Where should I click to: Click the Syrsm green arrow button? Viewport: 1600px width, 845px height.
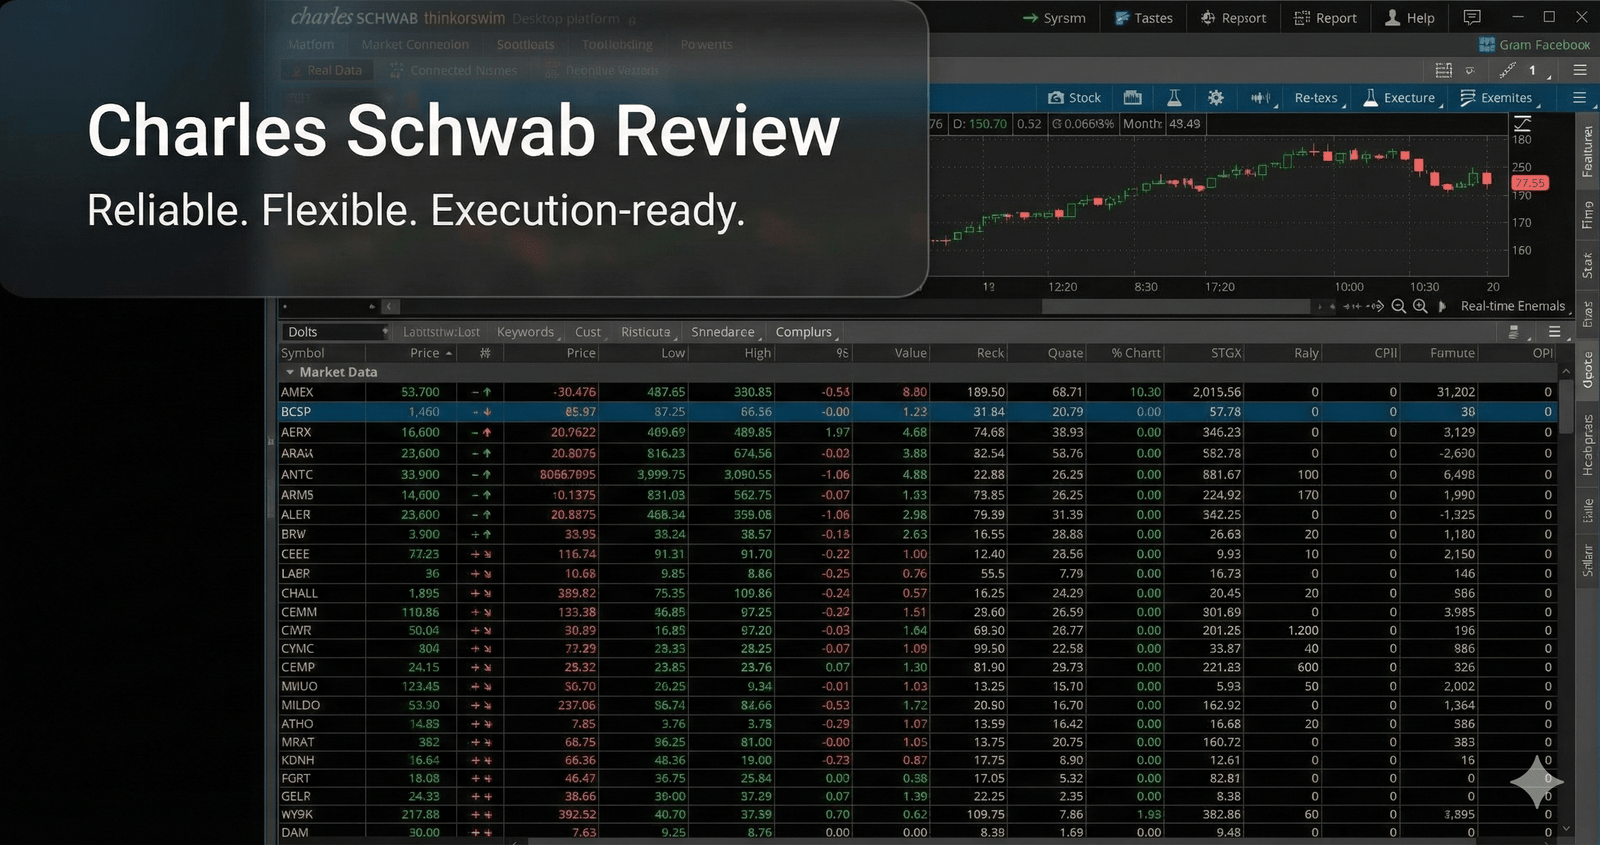(1053, 18)
